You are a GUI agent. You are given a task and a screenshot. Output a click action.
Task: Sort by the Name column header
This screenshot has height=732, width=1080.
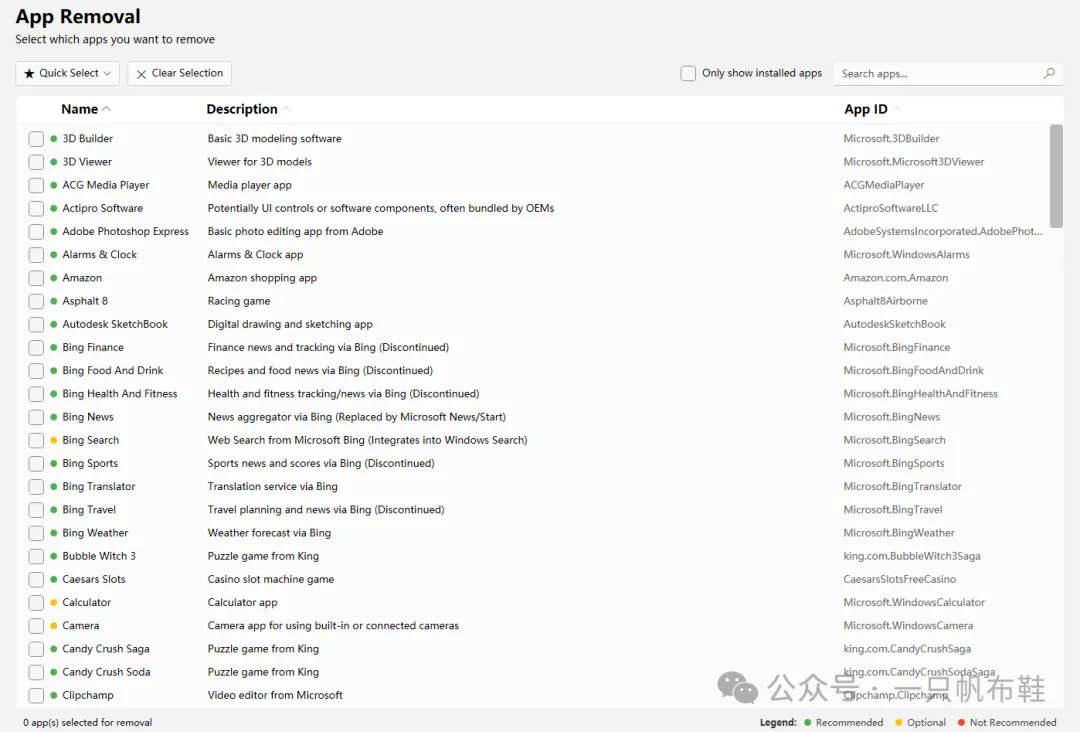(85, 109)
